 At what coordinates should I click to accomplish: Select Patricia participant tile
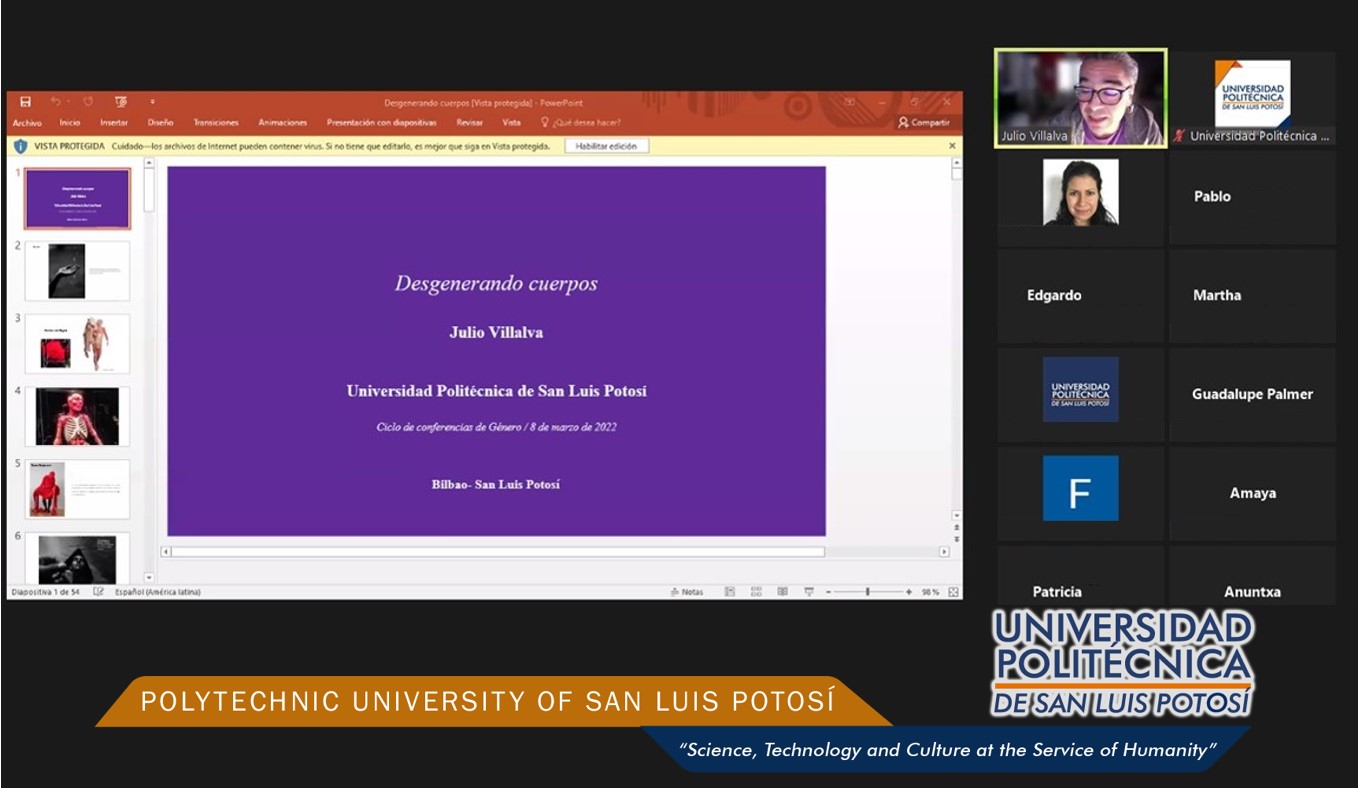[1081, 575]
